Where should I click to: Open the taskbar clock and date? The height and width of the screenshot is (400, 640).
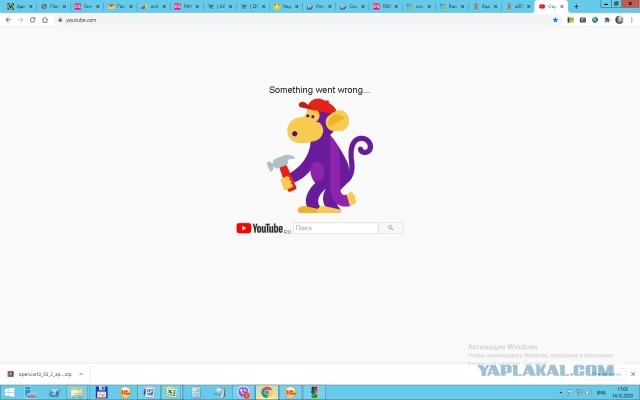coord(622,393)
